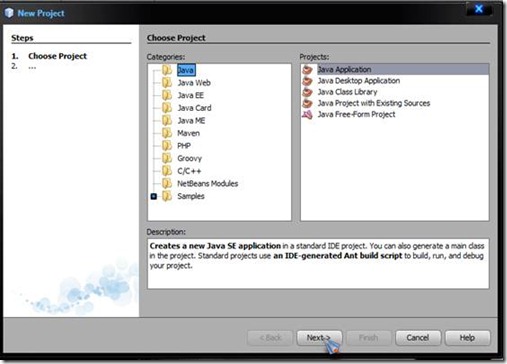Screen dimensions: 507x364
Task: Open Help for the wizard
Action: click(x=467, y=338)
